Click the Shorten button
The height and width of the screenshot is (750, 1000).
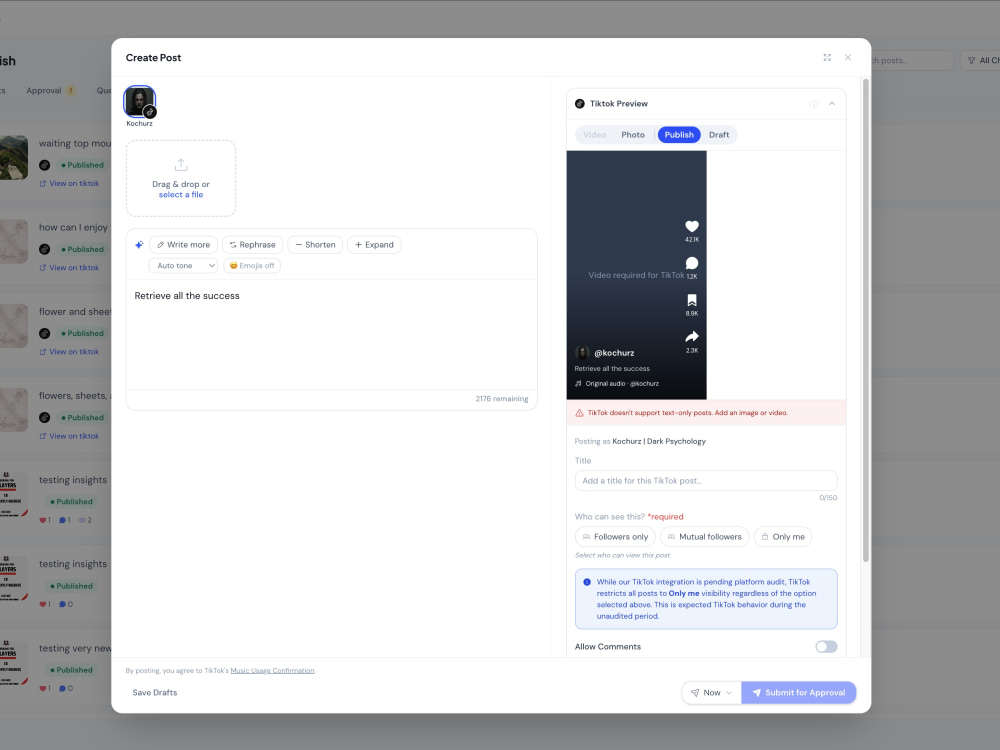click(315, 245)
